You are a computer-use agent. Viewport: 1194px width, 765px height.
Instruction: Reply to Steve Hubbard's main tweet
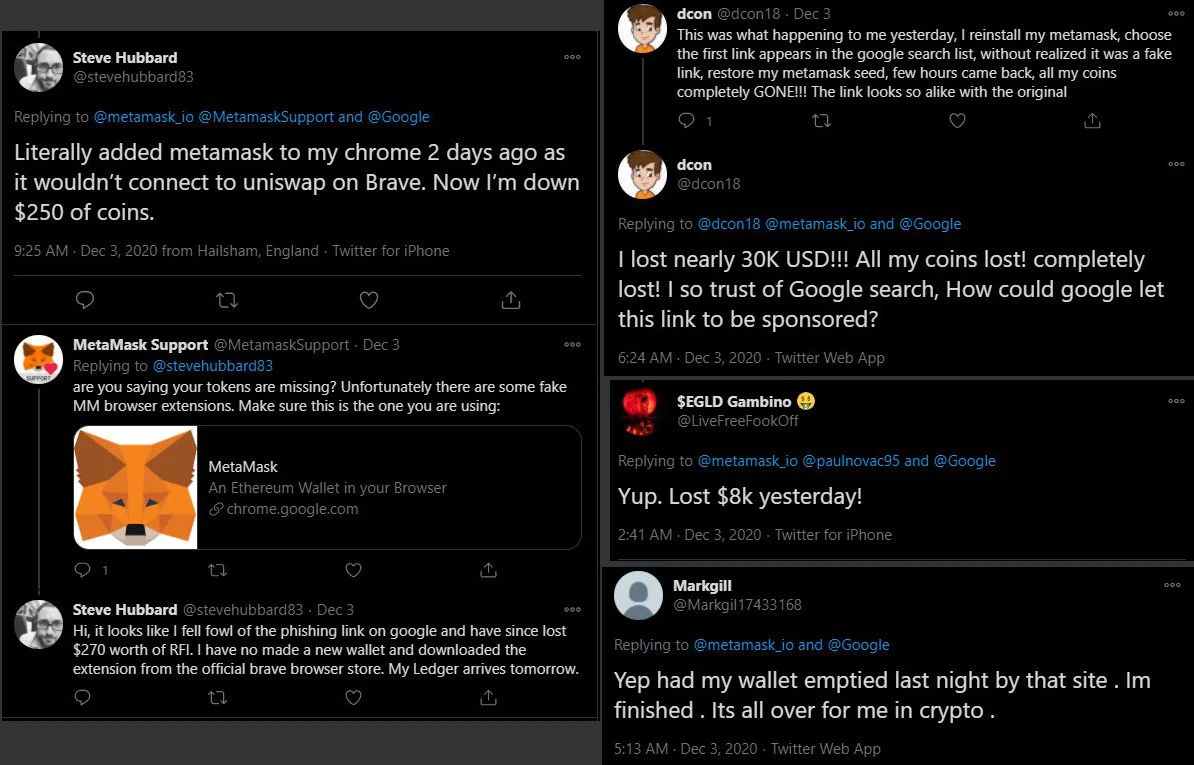click(85, 300)
